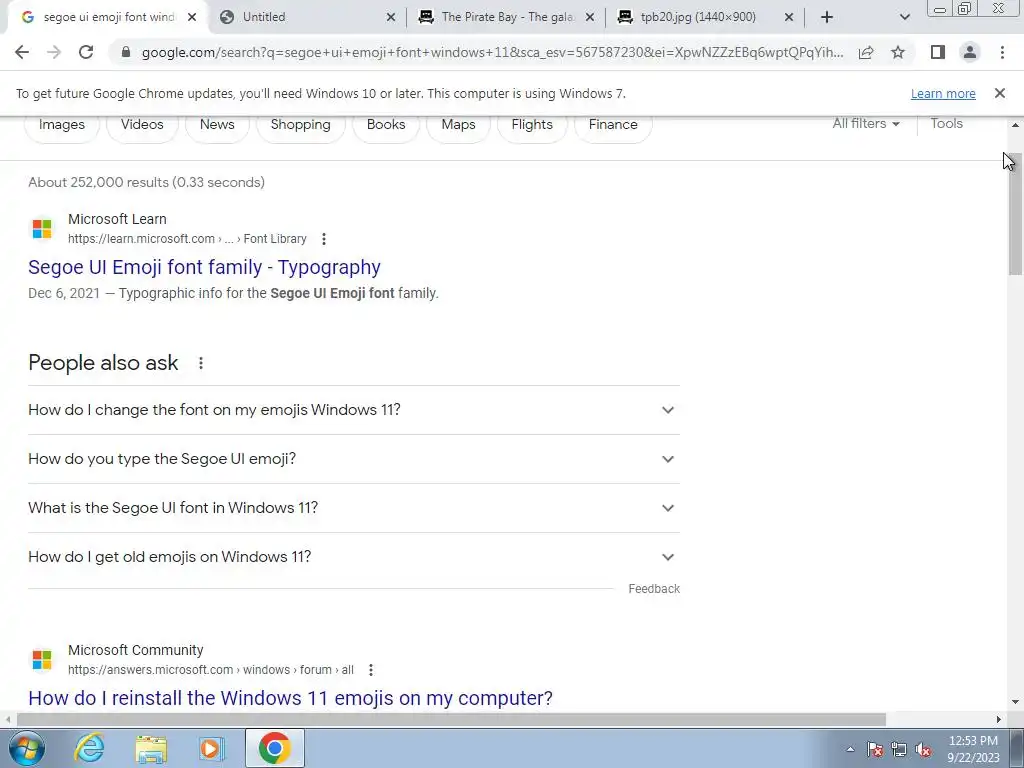Screen dimensions: 1024x768
Task: Switch to the tpb20.jpg tab
Action: pos(705,17)
